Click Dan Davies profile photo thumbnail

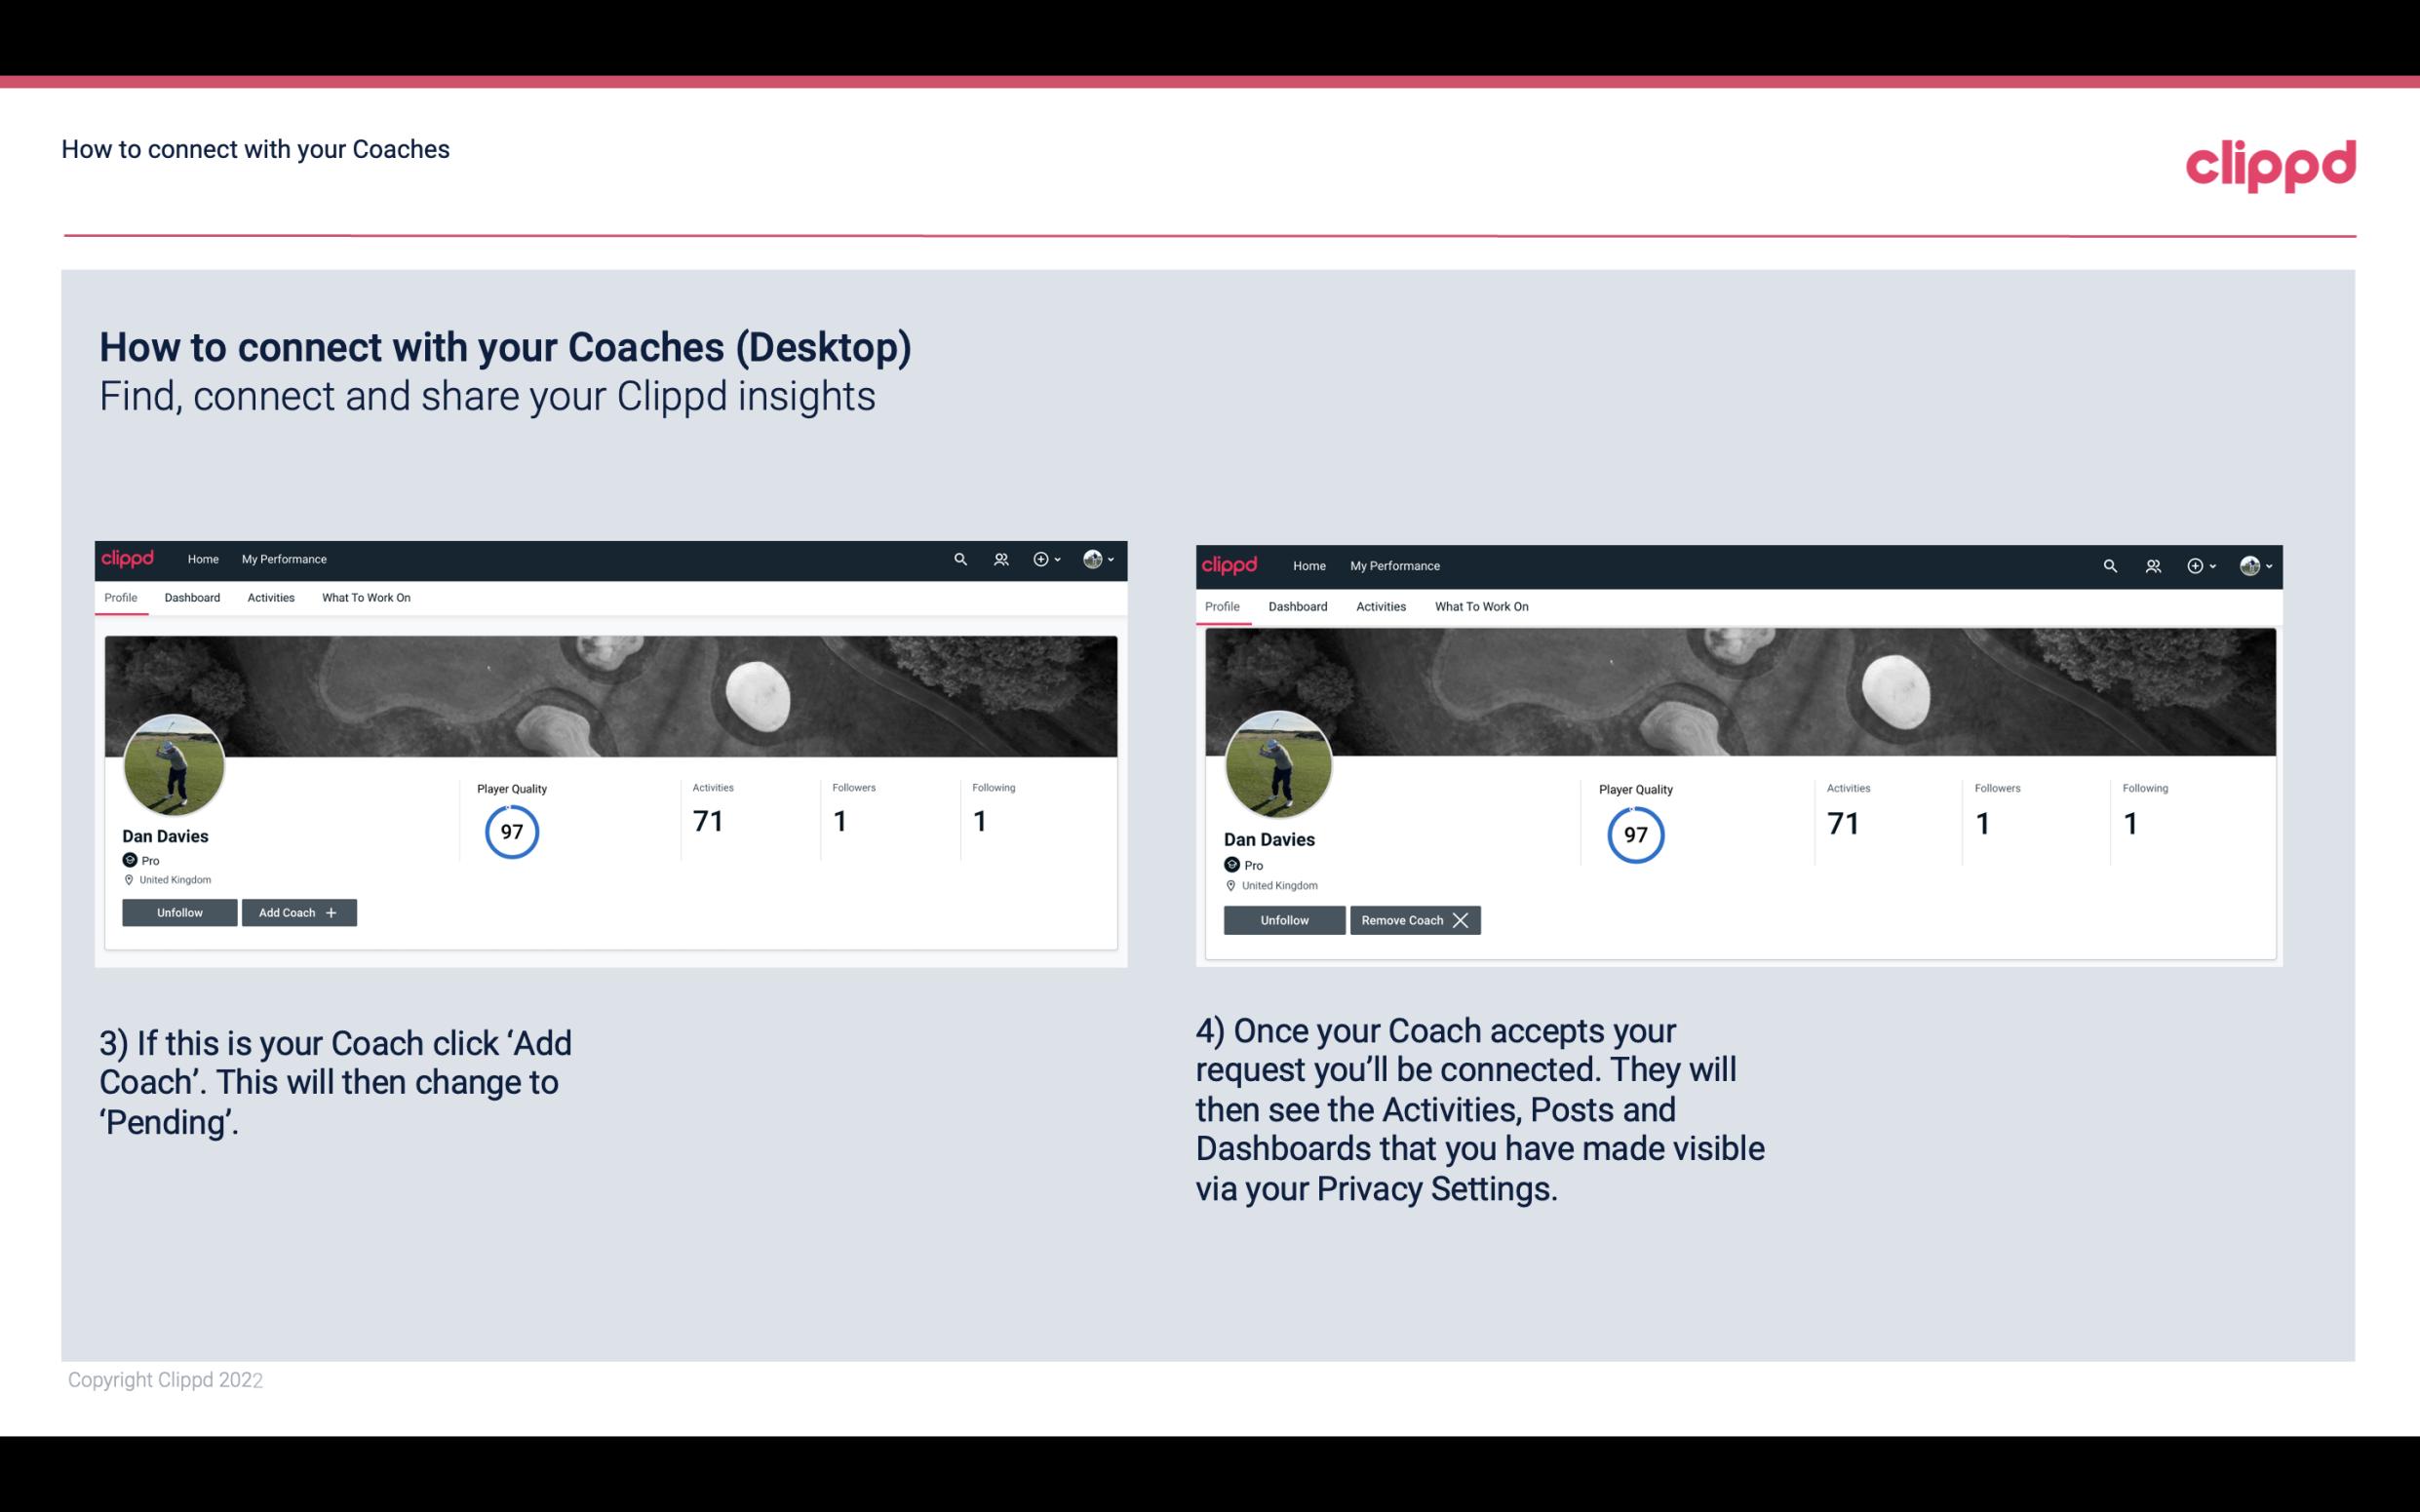(x=173, y=761)
